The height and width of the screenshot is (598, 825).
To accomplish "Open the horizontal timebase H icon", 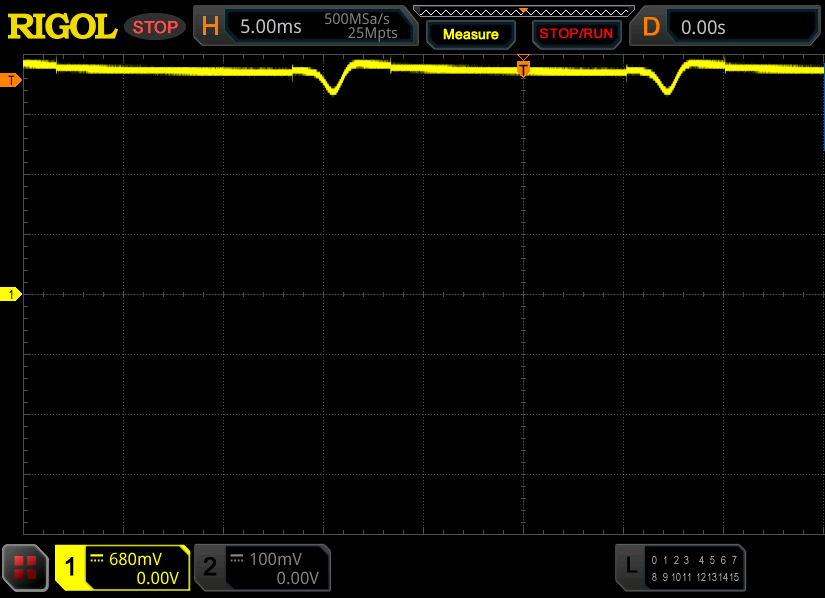I will pos(210,27).
